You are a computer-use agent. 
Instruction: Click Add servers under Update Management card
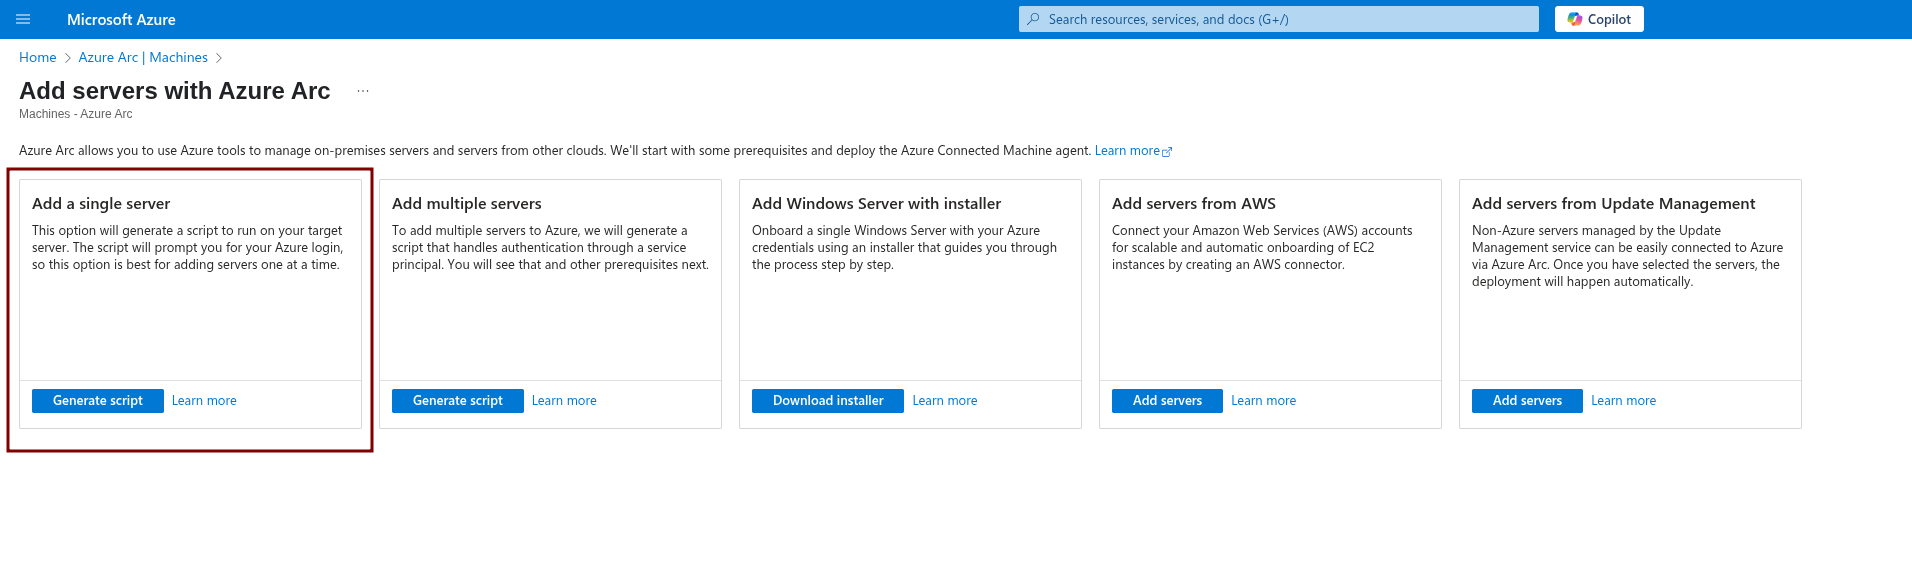pos(1527,401)
